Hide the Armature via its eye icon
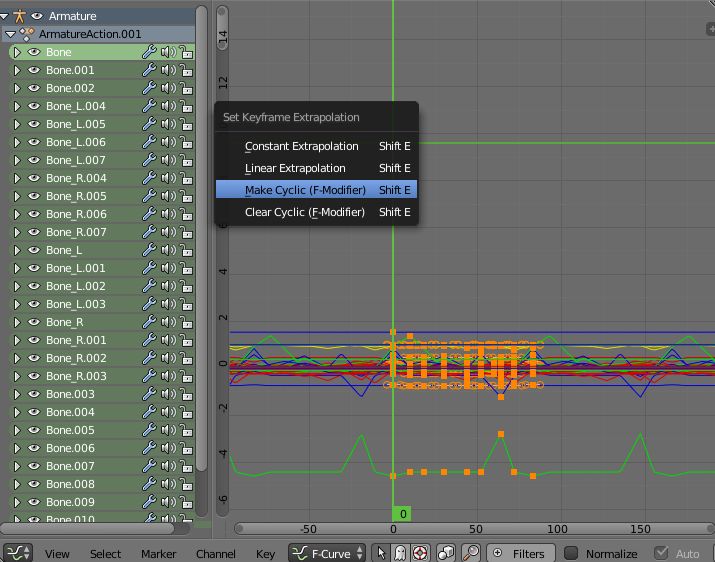Screen dimensions: 715x562 click(37, 16)
